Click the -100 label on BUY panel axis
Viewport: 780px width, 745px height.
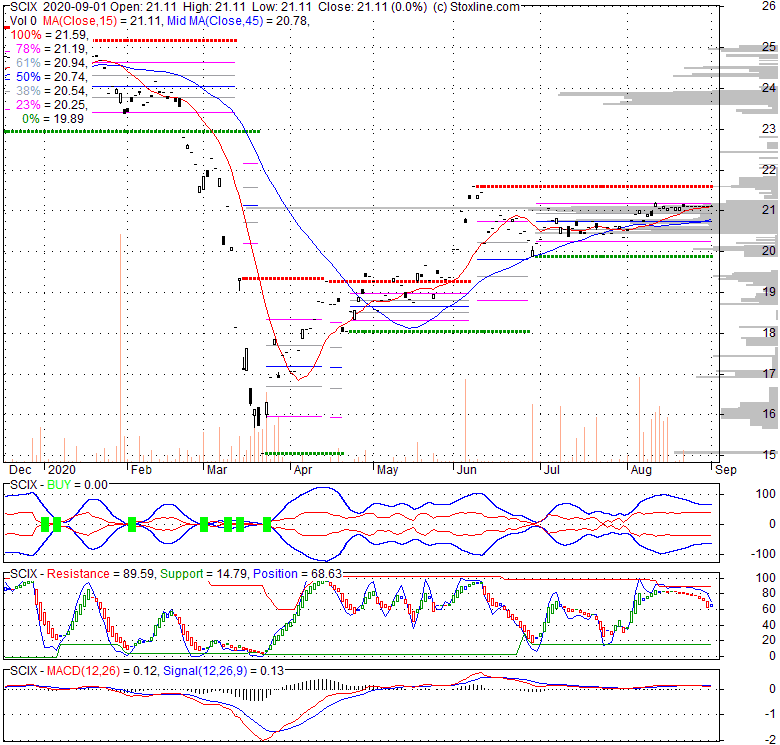click(x=763, y=554)
